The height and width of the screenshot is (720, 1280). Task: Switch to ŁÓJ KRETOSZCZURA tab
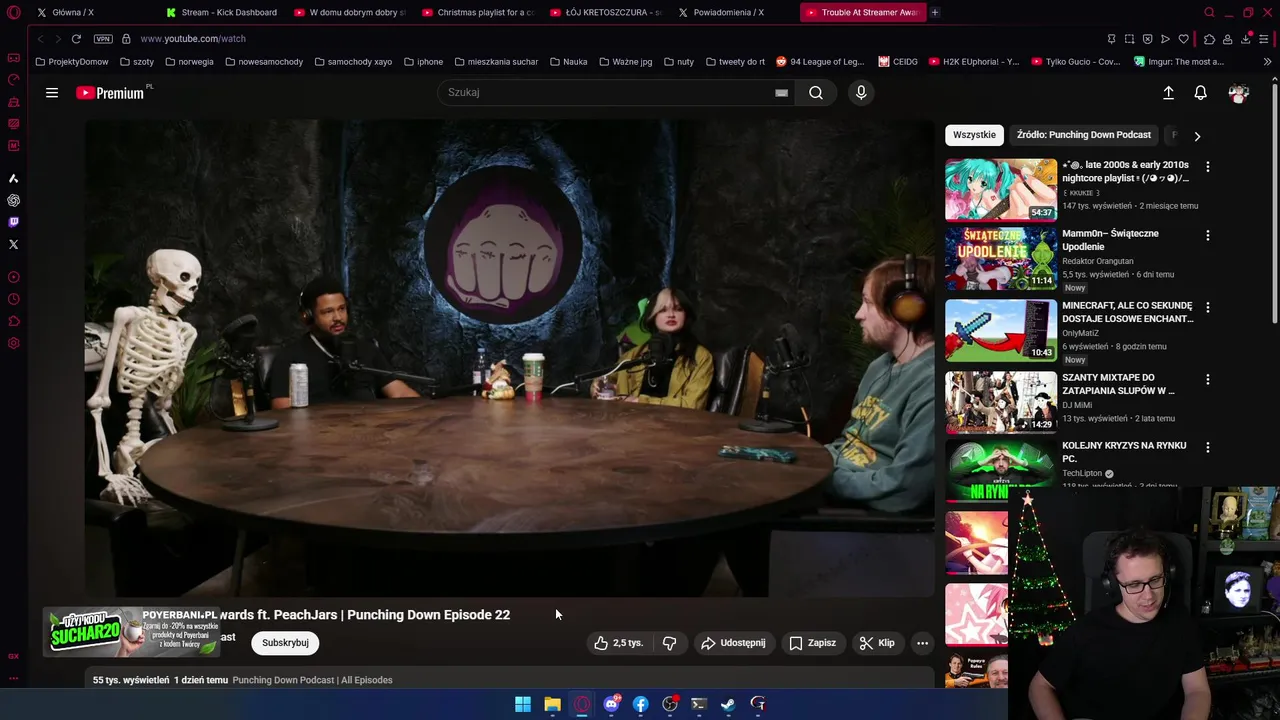coord(606,13)
